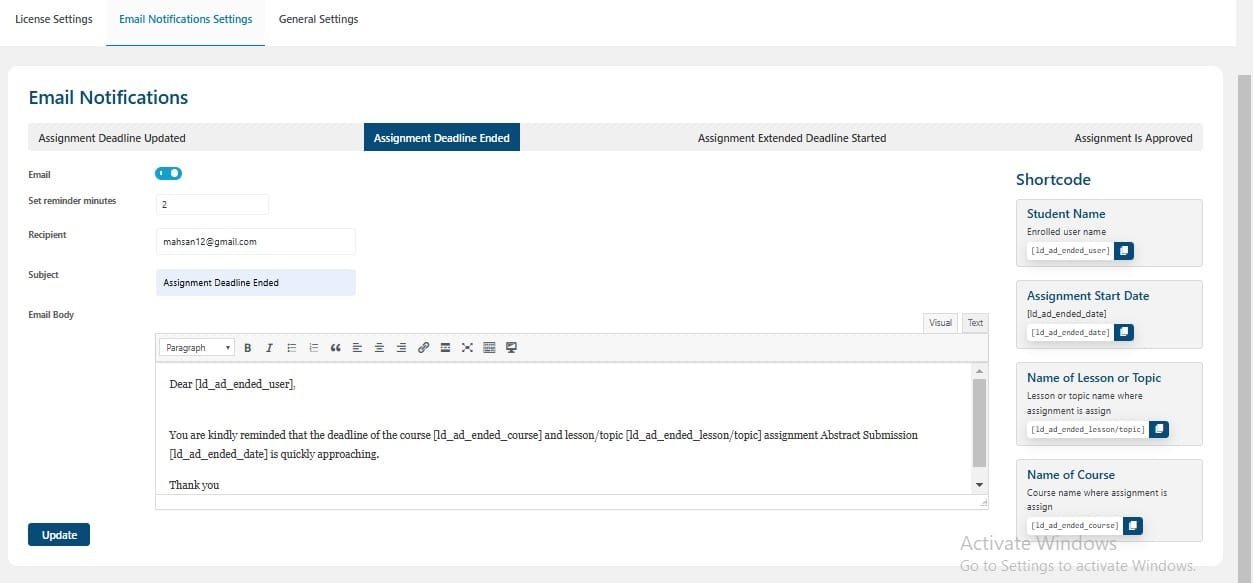Apply blockquote formatting
The height and width of the screenshot is (583, 1253).
tap(336, 348)
